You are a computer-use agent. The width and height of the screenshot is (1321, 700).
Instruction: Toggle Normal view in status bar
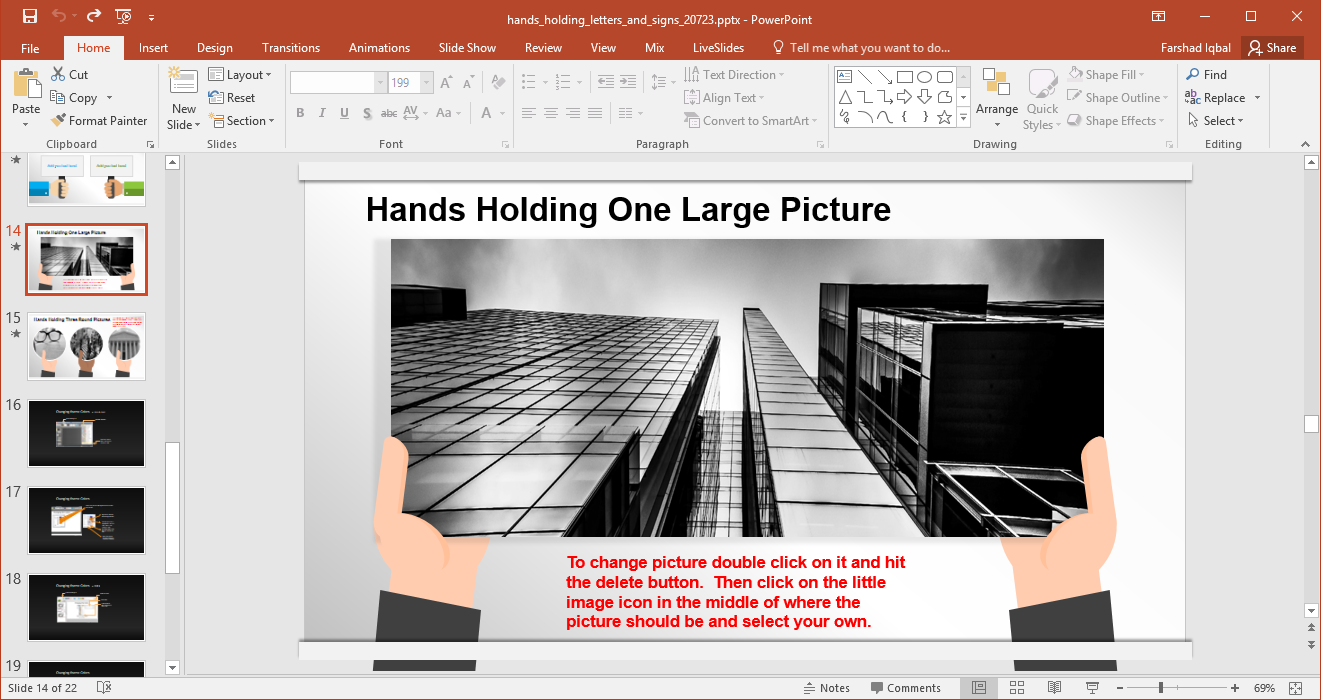(979, 688)
